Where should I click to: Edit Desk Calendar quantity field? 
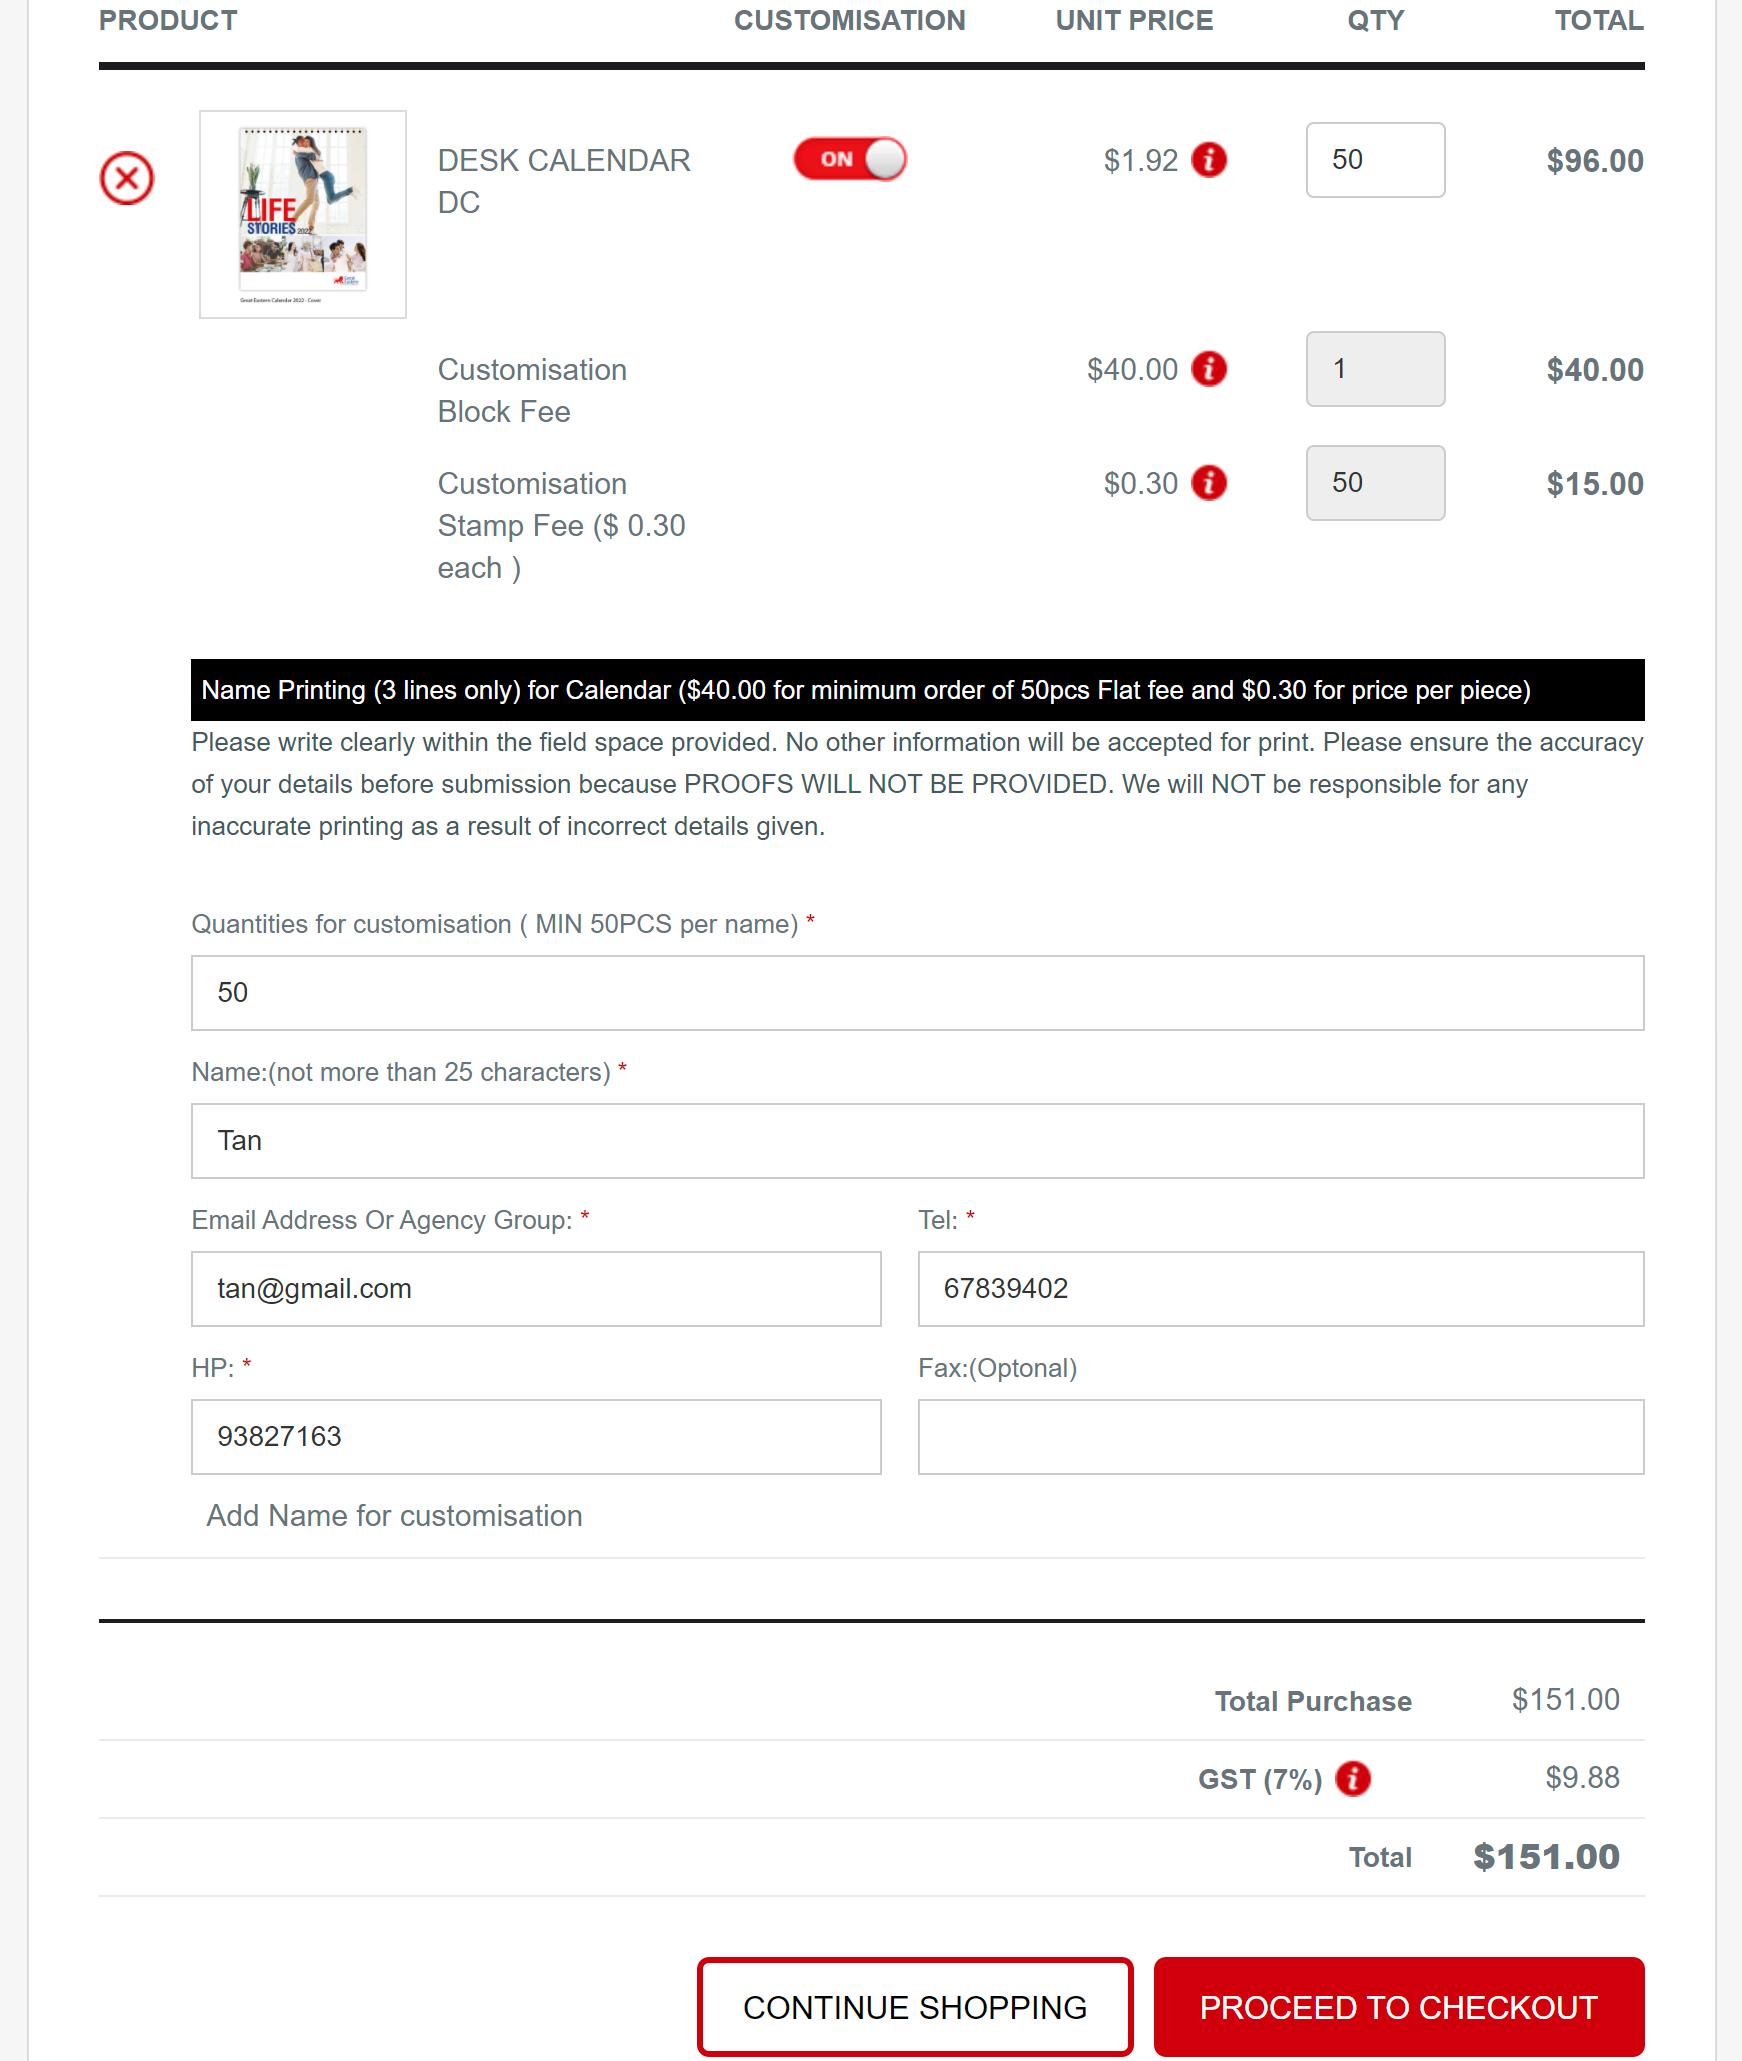[1374, 160]
